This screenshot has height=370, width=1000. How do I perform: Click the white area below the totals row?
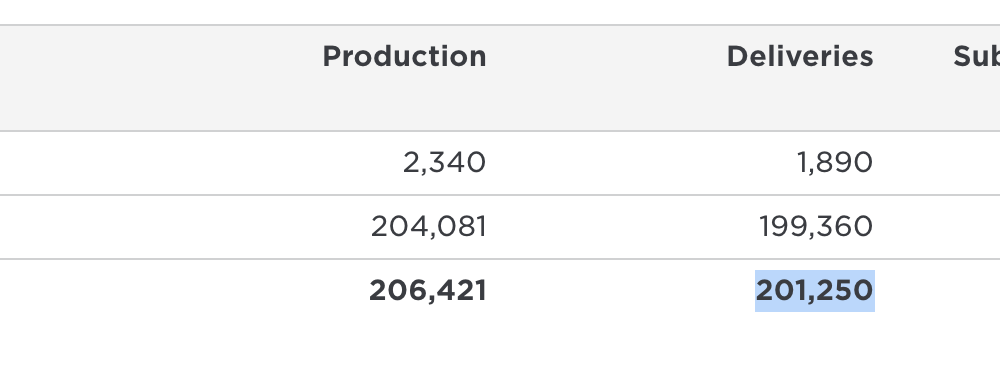(x=500, y=344)
